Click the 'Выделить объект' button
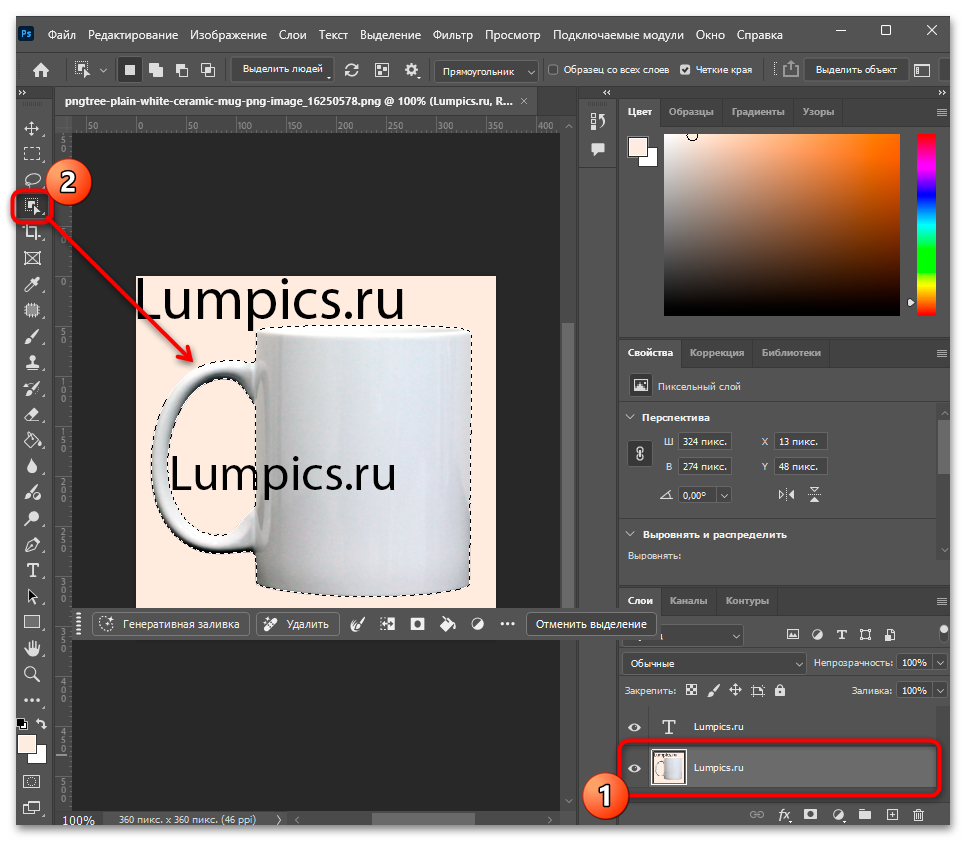This screenshot has width=966, height=841. click(856, 70)
